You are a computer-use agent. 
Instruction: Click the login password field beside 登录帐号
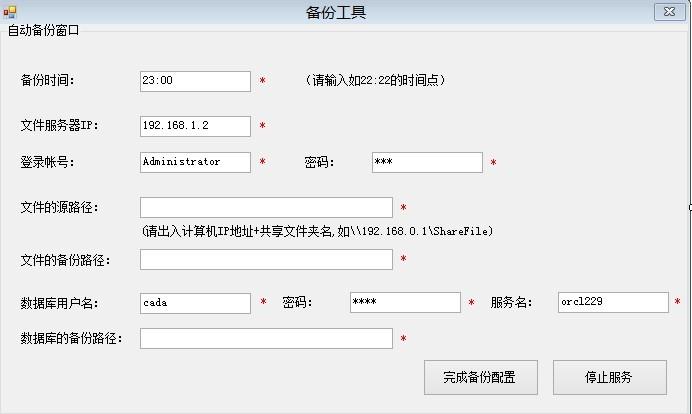[427, 162]
